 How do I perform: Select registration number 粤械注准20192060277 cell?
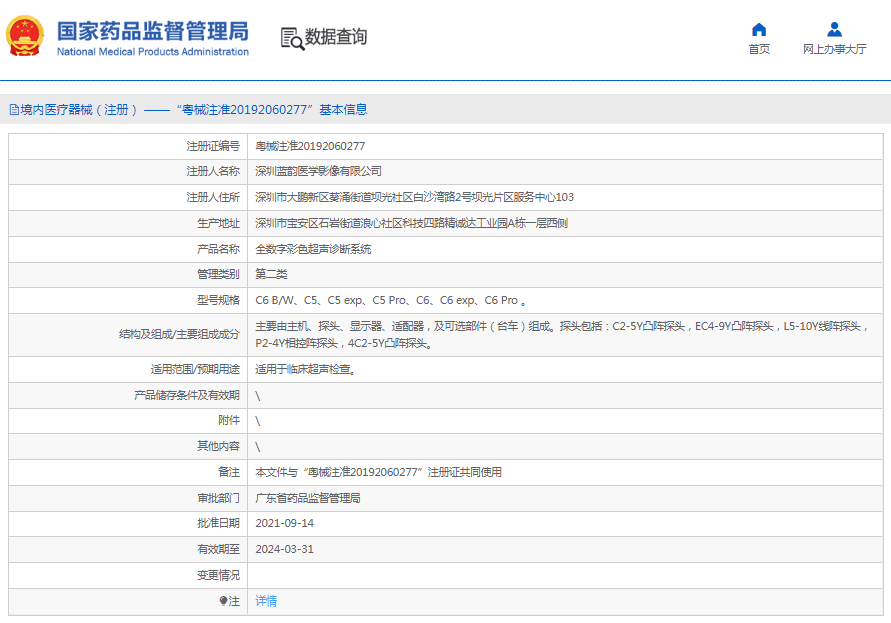(x=310, y=146)
